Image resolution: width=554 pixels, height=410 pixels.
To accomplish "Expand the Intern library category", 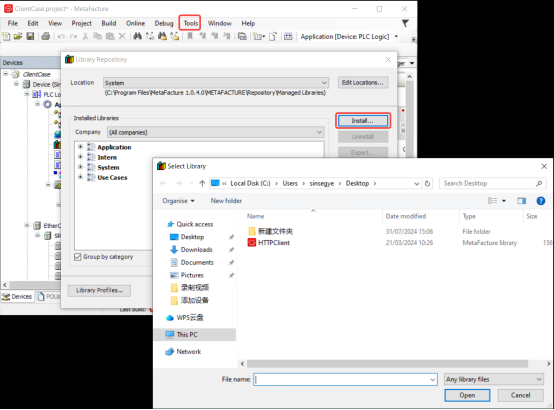I will (80, 157).
